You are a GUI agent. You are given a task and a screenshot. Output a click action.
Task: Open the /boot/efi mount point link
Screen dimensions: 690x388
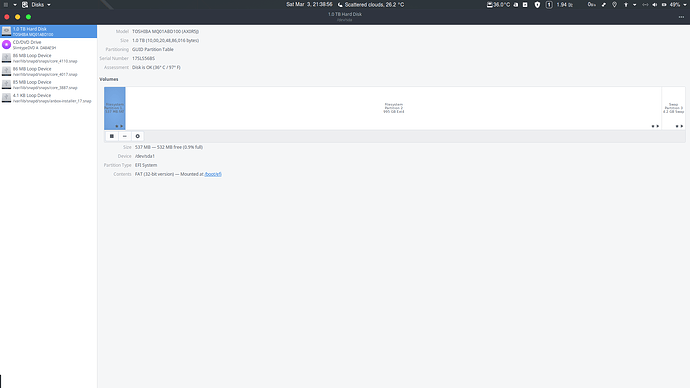pyautogui.click(x=213, y=174)
